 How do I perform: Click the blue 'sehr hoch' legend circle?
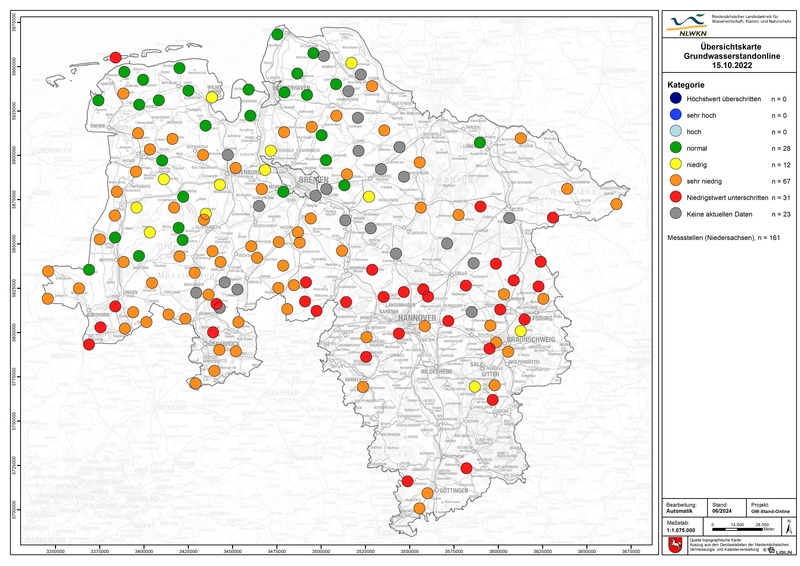pyautogui.click(x=678, y=116)
